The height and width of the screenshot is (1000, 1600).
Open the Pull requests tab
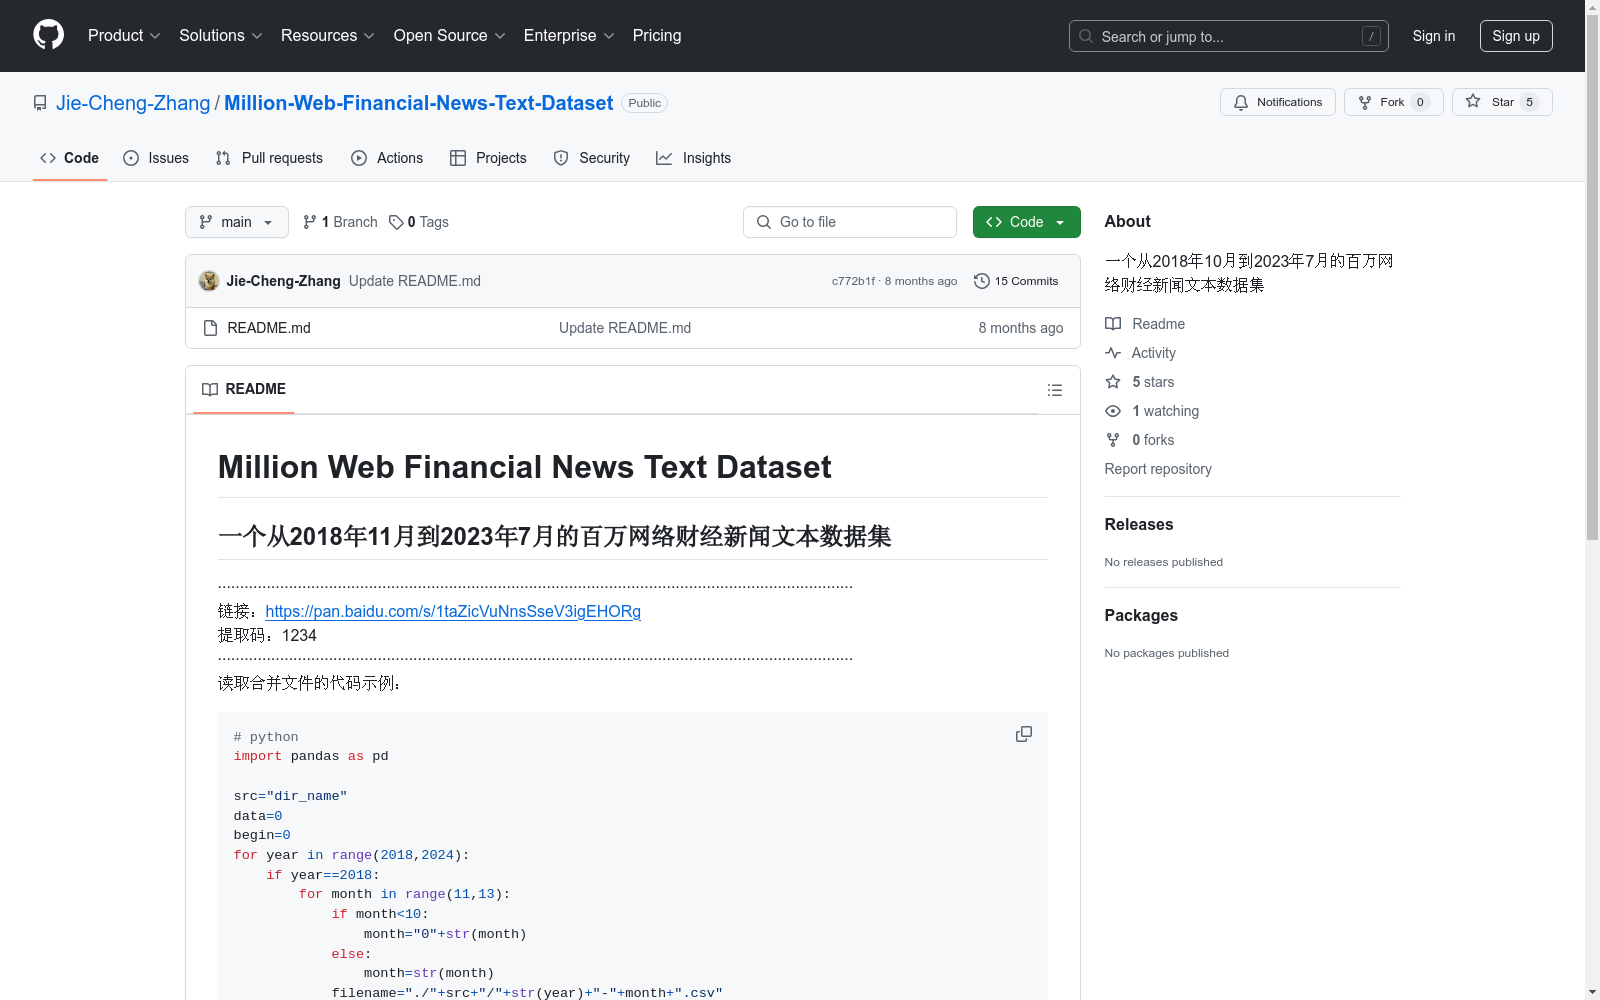coord(269,158)
